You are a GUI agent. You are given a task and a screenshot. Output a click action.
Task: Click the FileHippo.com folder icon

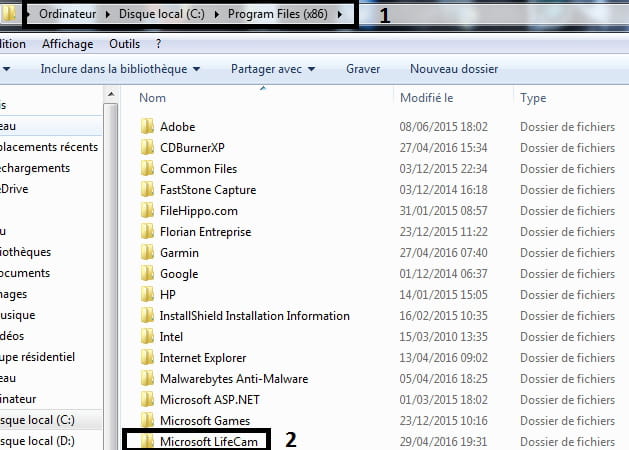point(147,210)
